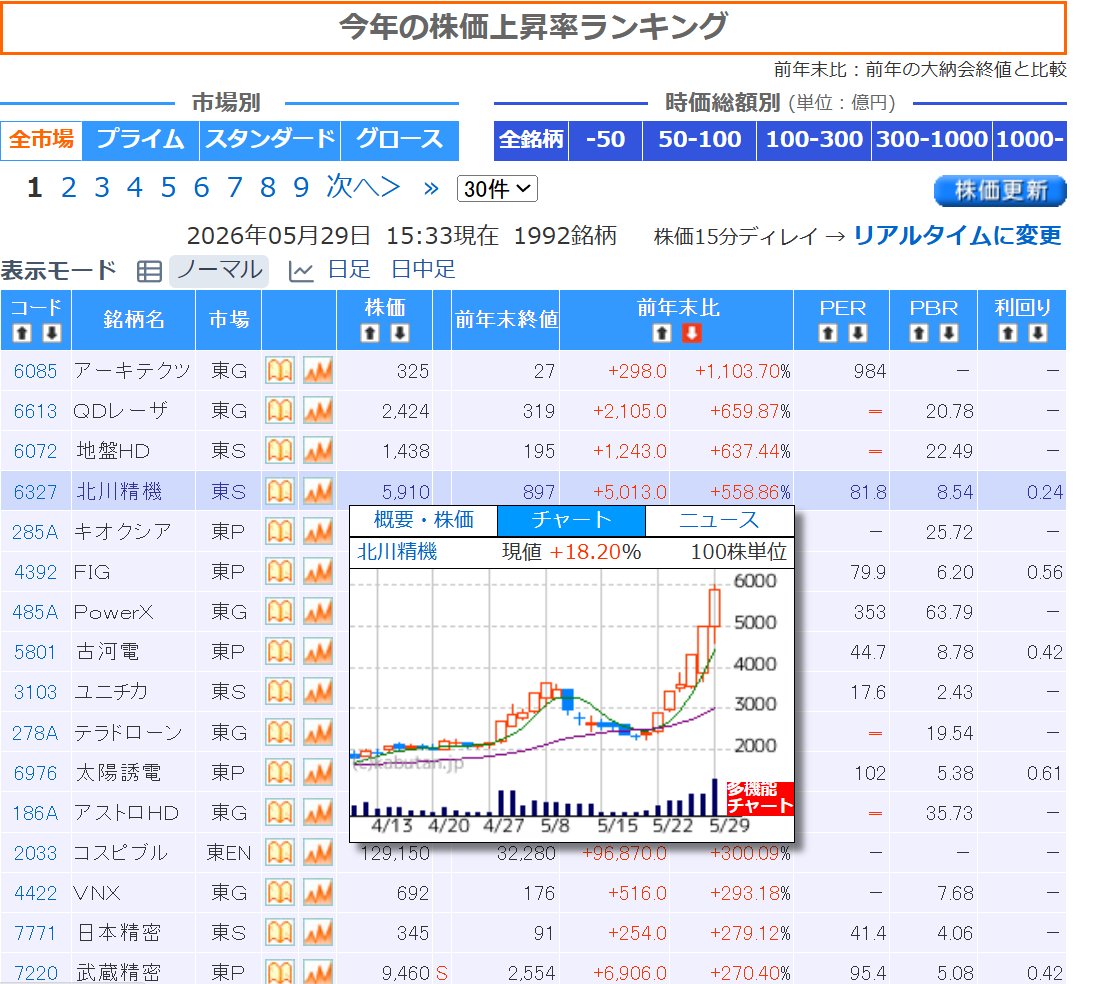
Task: Open book icon for QDレーザ row
Action: 279,410
